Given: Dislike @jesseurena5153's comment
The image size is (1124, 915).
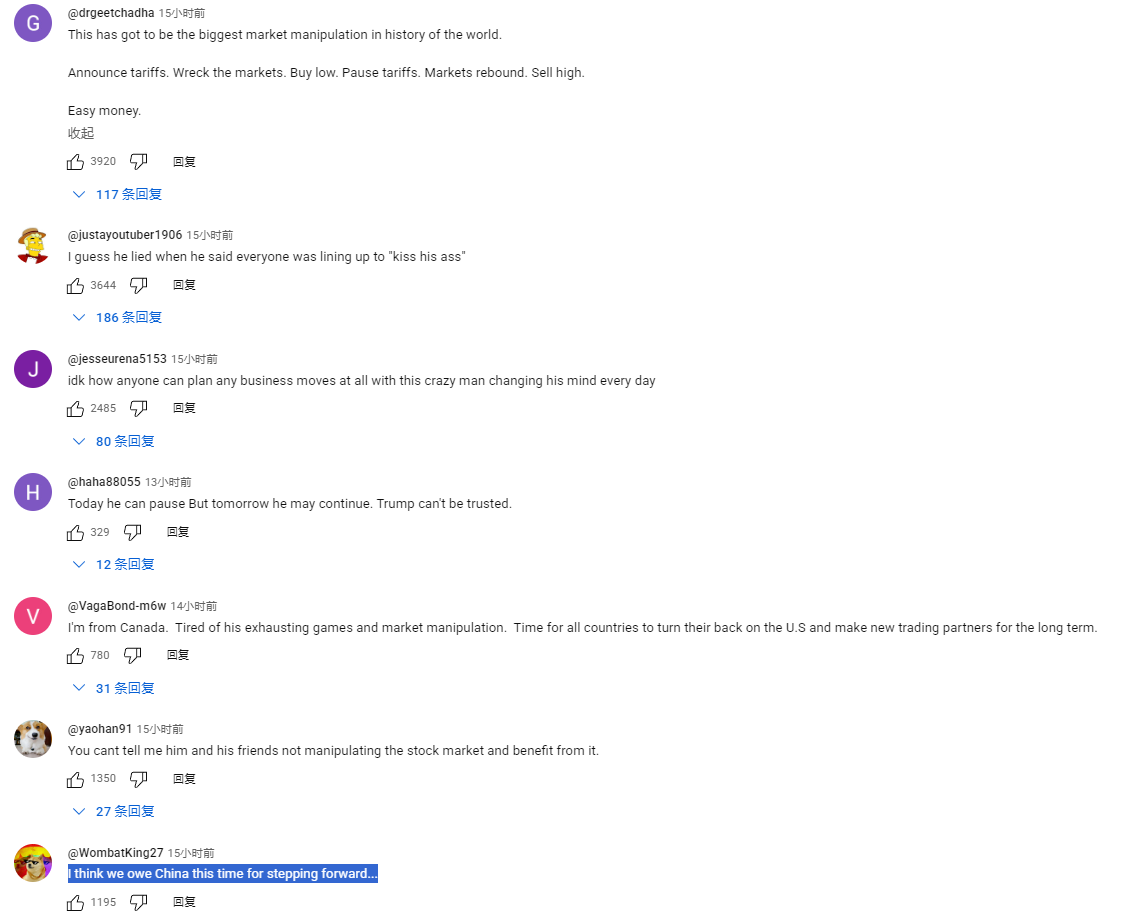Looking at the screenshot, I should click(x=139, y=409).
